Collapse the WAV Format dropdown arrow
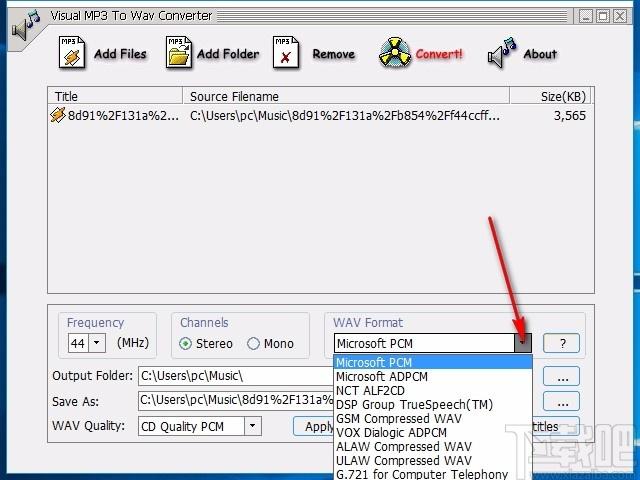The height and width of the screenshot is (480, 640). point(523,343)
